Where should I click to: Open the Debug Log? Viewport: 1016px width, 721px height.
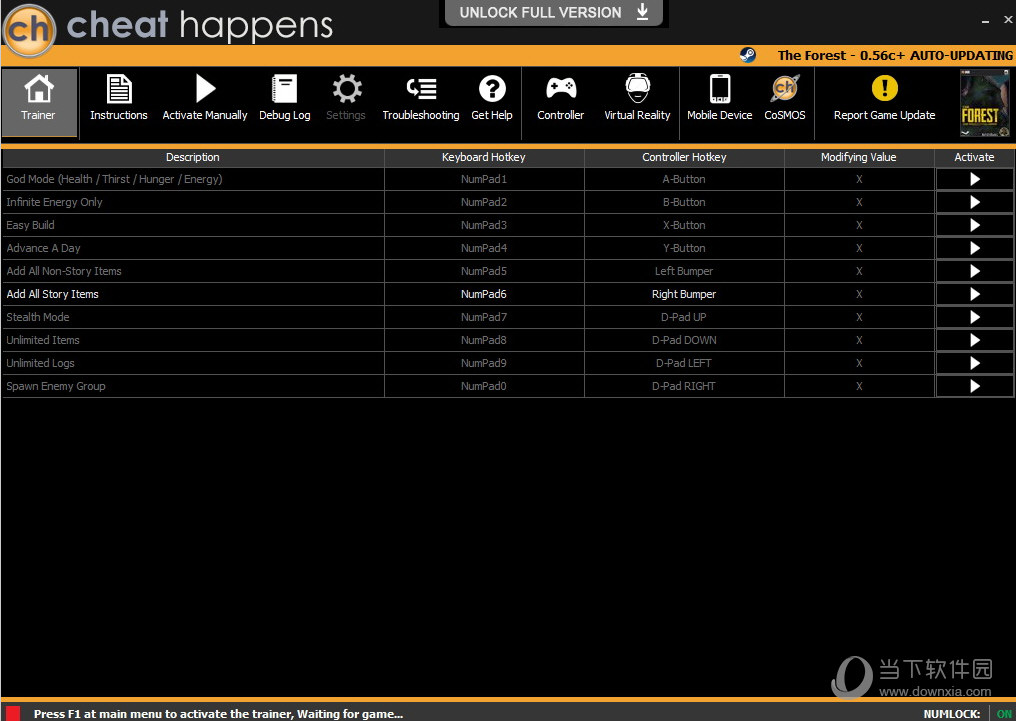coord(284,98)
